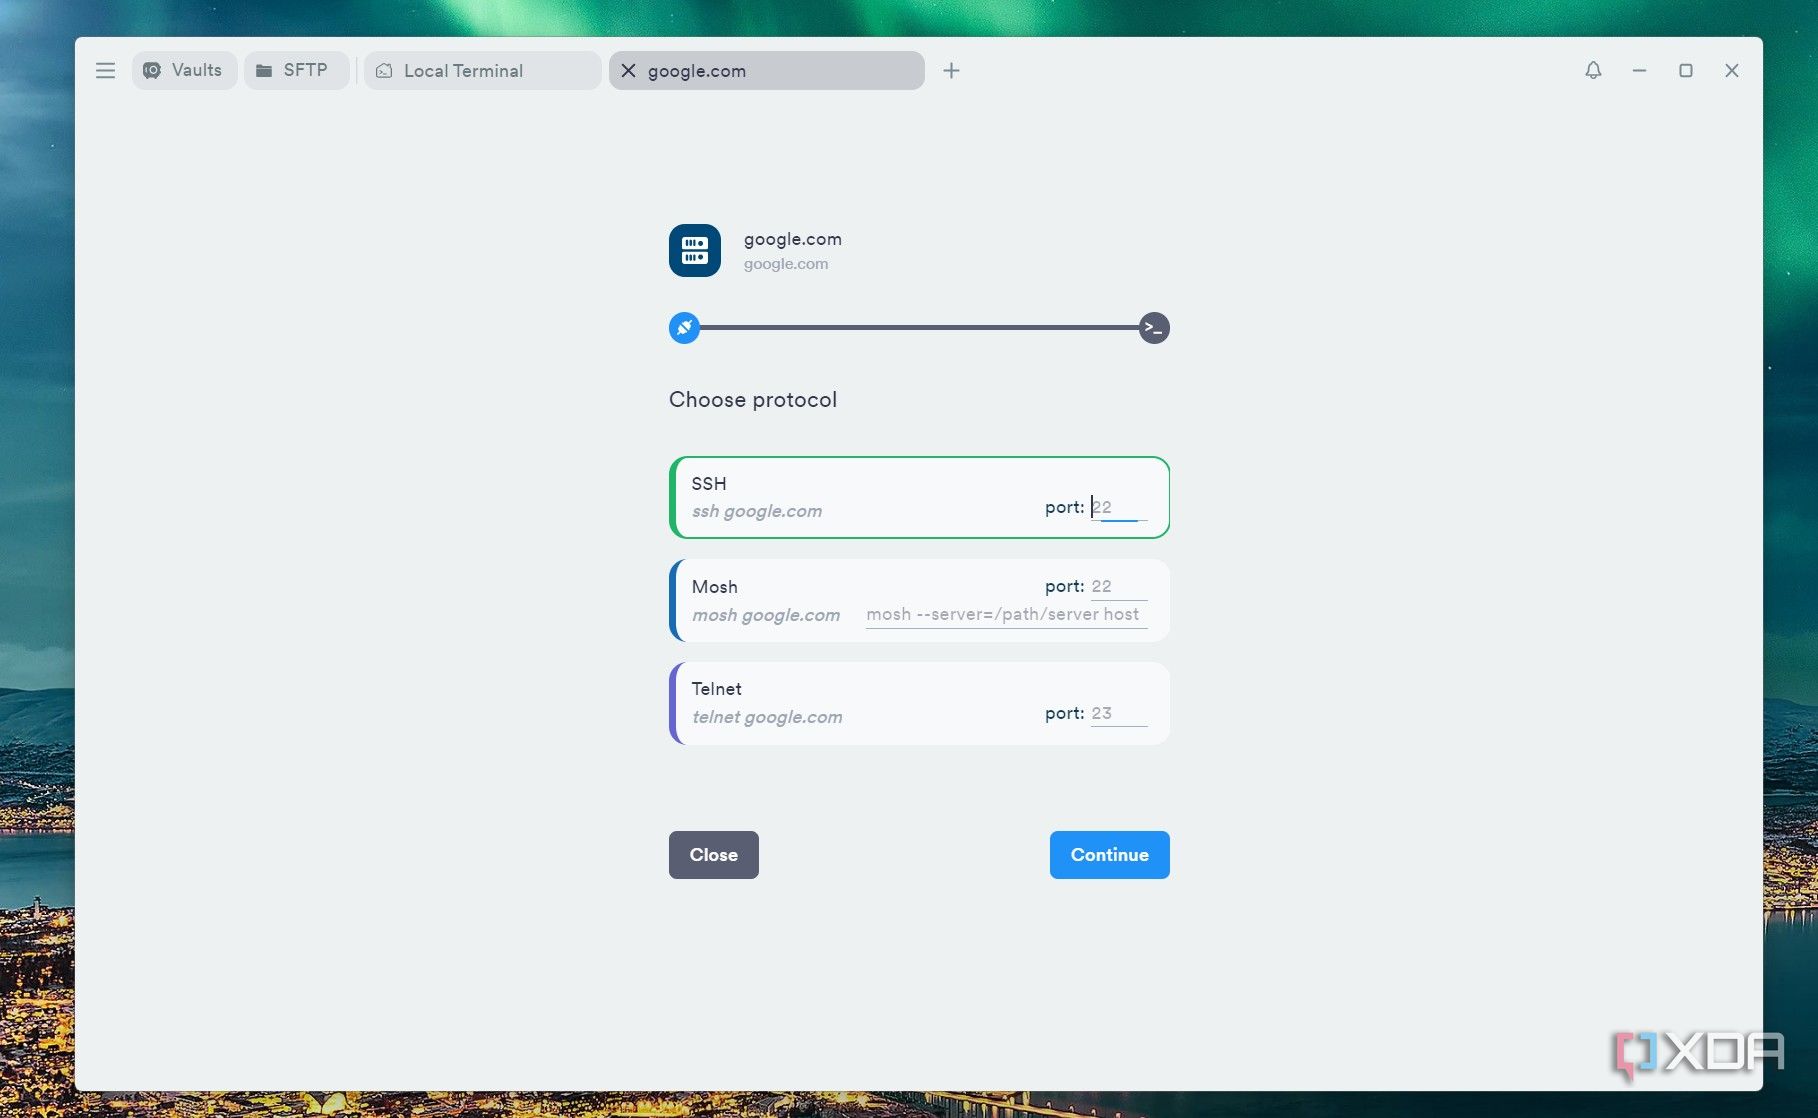Select the SSH protocol option
This screenshot has width=1818, height=1118.
coord(919,497)
